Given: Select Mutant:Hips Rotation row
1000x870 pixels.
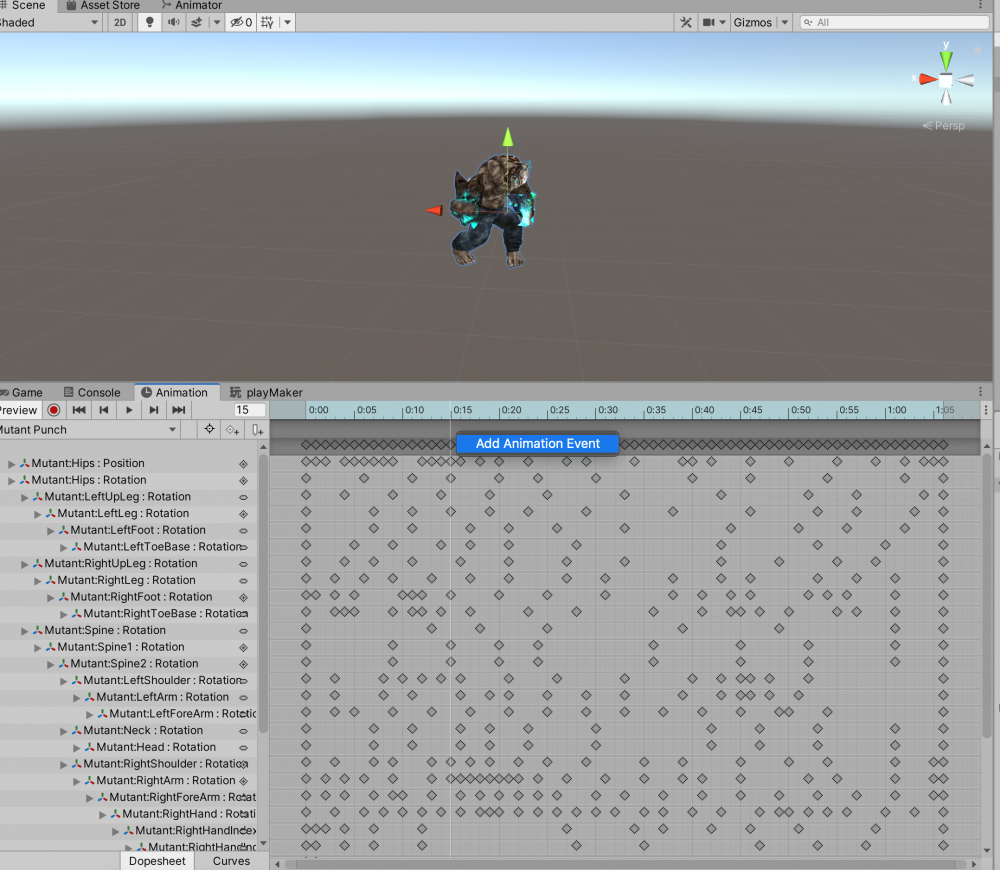Looking at the screenshot, I should pos(128,480).
